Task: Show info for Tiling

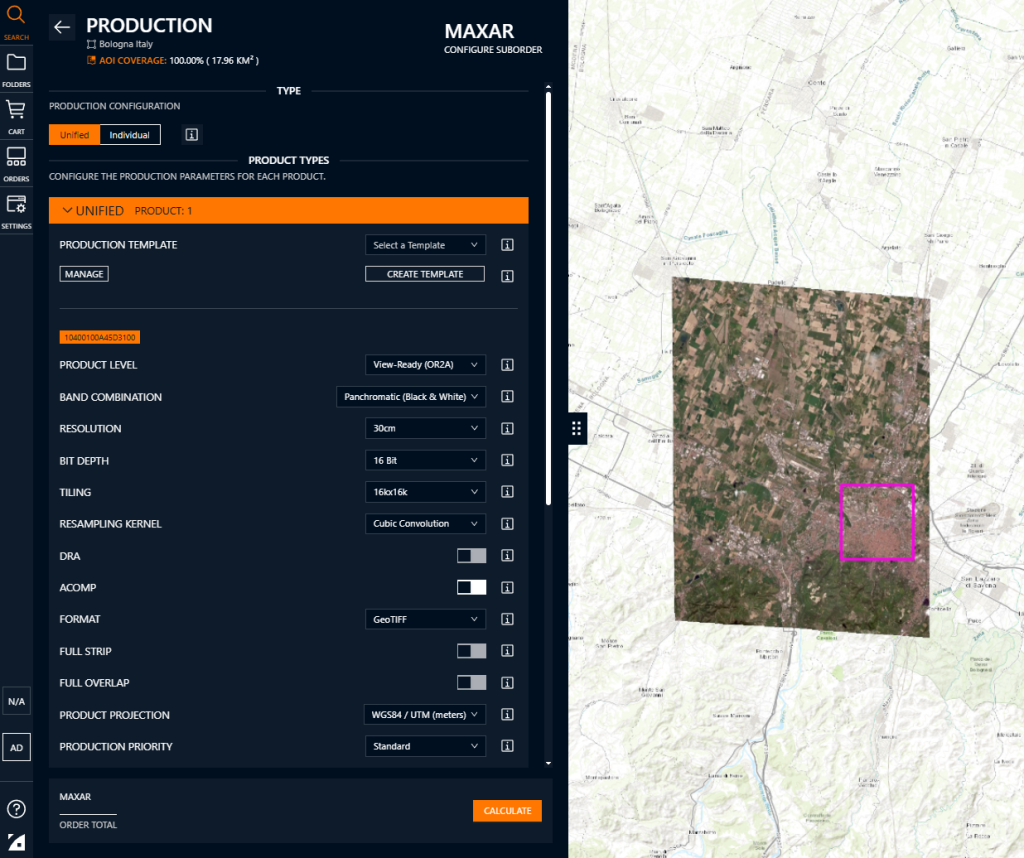Action: [x=507, y=492]
